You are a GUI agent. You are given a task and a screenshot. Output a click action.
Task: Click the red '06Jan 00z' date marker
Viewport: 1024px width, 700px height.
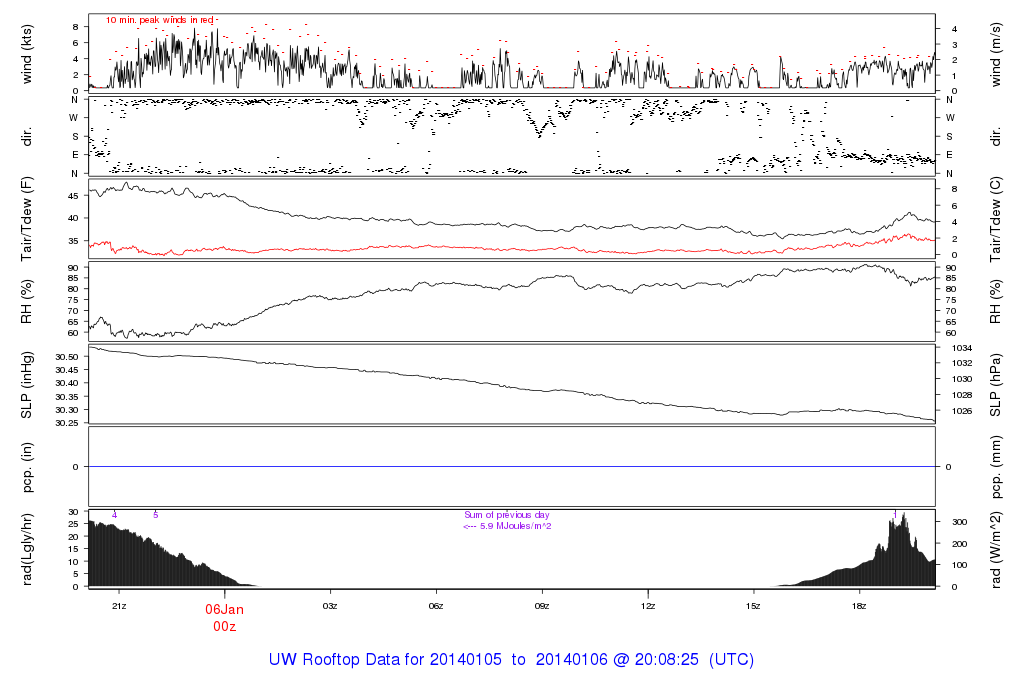[224, 617]
